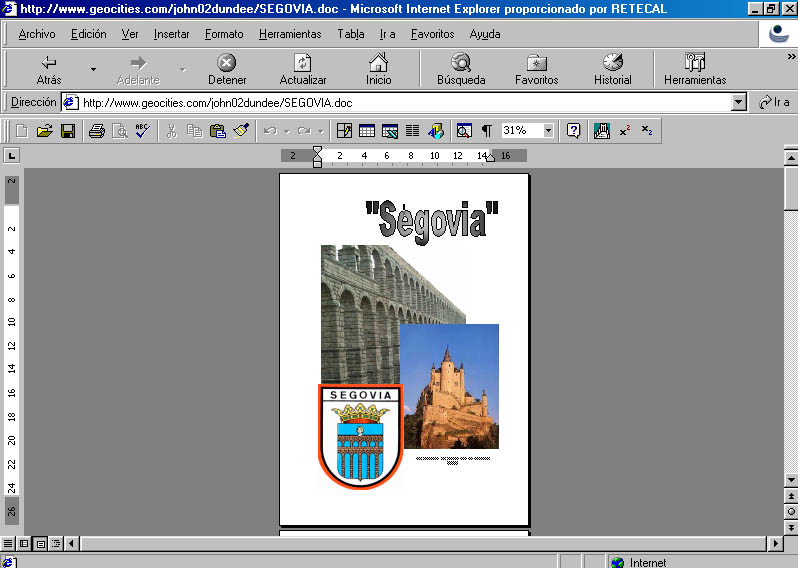Expand the toolbar overflow chevron
The height and width of the screenshot is (568, 798).
click(x=791, y=56)
